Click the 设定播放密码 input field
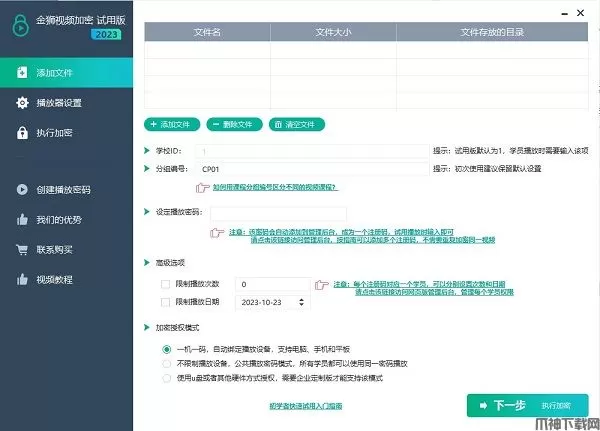 click(278, 214)
